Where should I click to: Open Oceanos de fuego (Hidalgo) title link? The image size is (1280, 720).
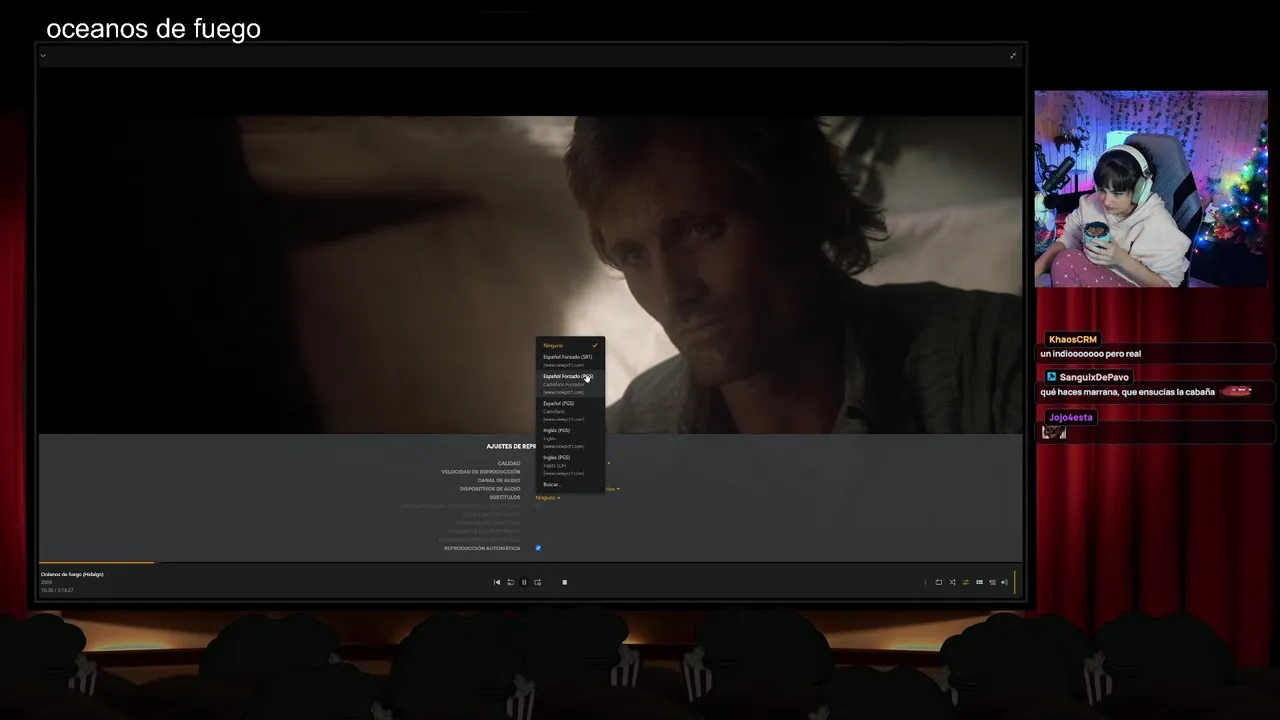click(x=72, y=574)
